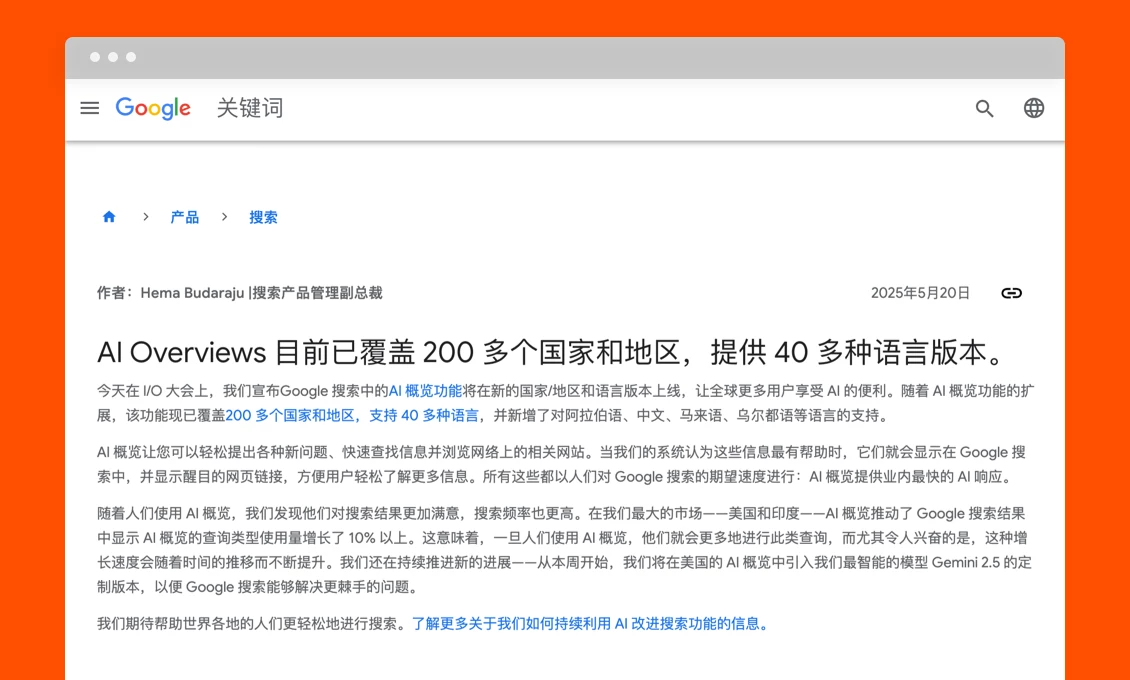The width and height of the screenshot is (1130, 680).
Task: Navigate to the 搜索 breadcrumb
Action: pos(263,217)
